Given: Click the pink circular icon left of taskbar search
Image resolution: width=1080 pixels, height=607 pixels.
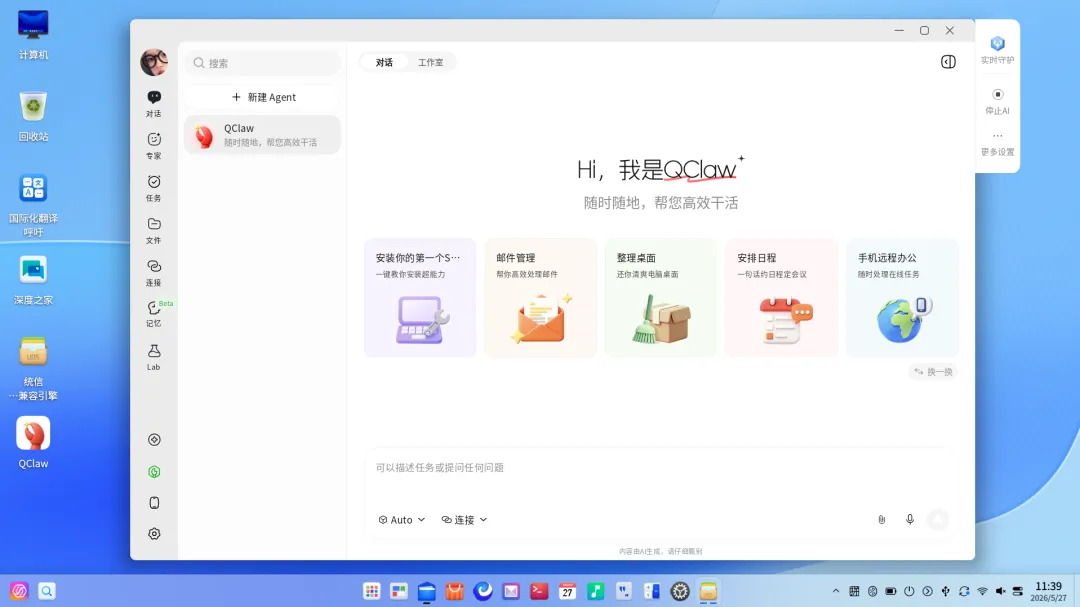Looking at the screenshot, I should [x=19, y=591].
